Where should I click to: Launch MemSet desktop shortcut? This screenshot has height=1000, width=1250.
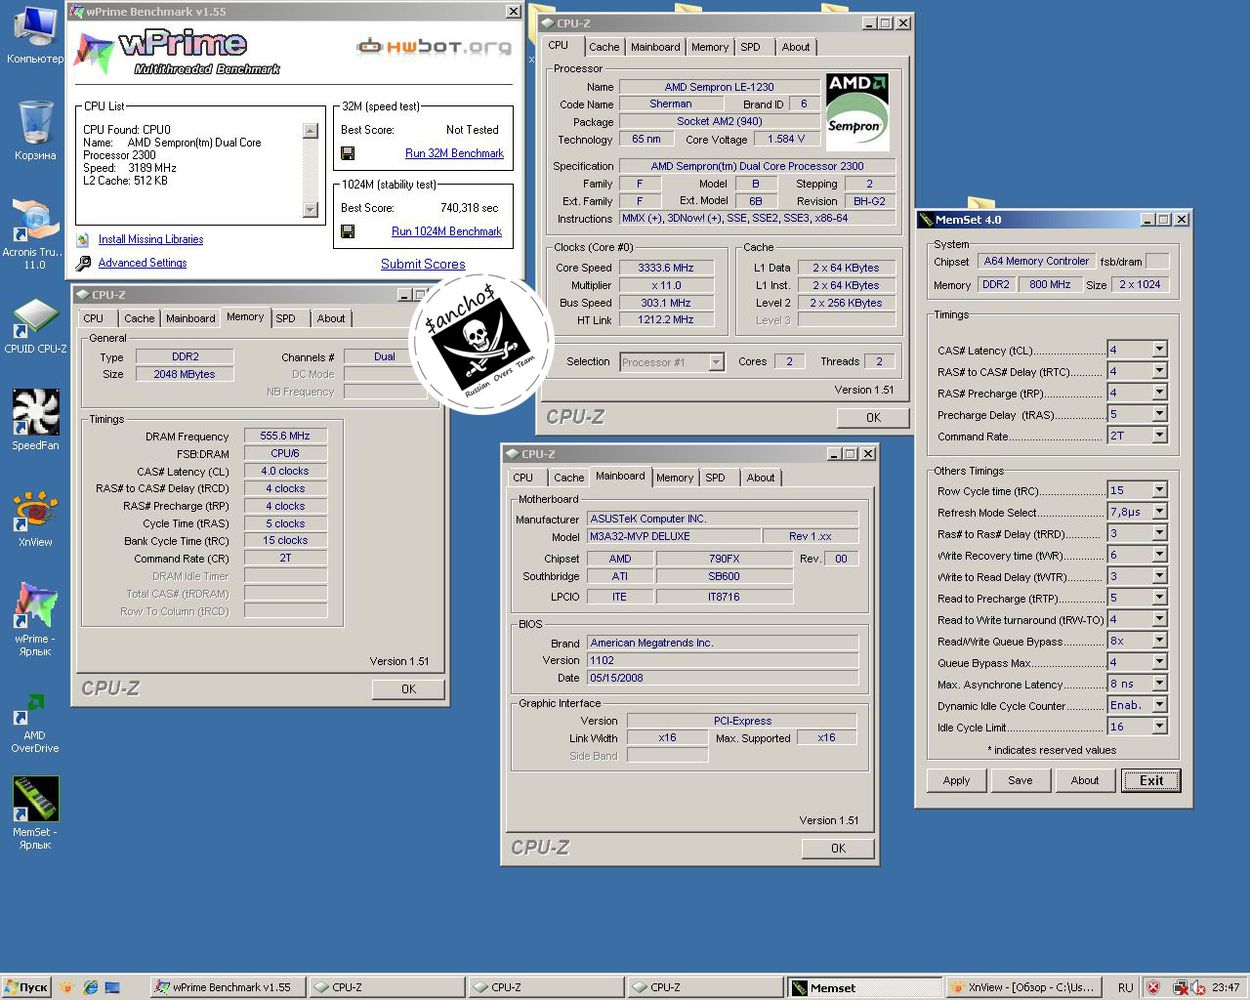35,812
